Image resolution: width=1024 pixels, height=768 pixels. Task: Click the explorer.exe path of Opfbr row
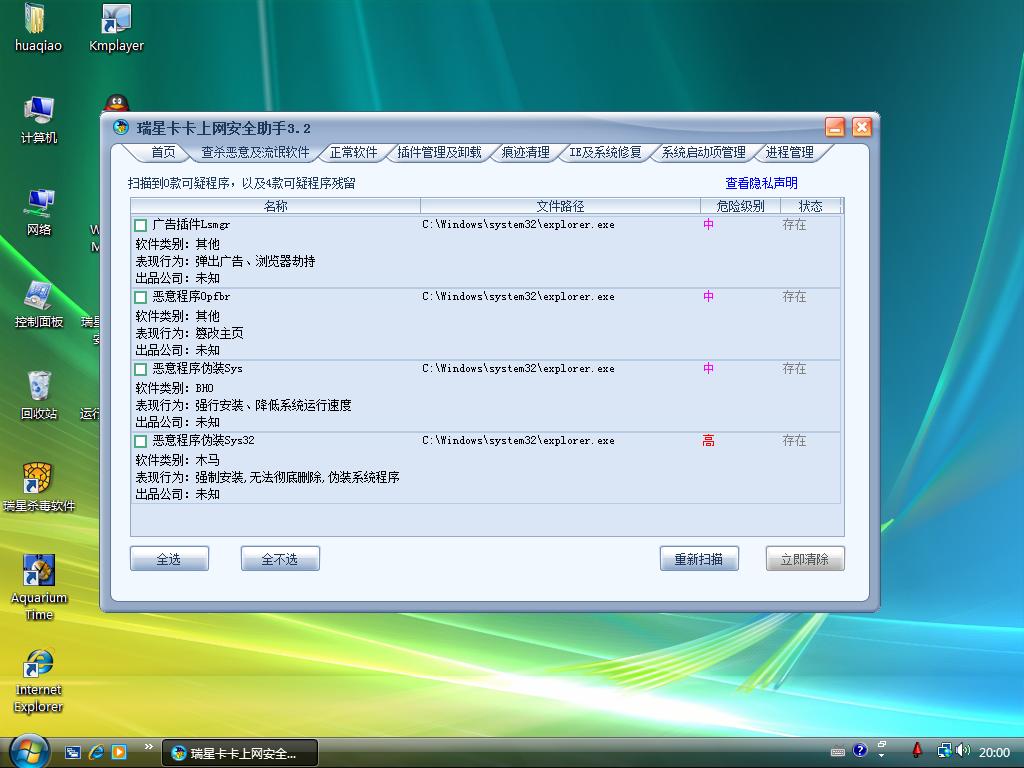(518, 296)
